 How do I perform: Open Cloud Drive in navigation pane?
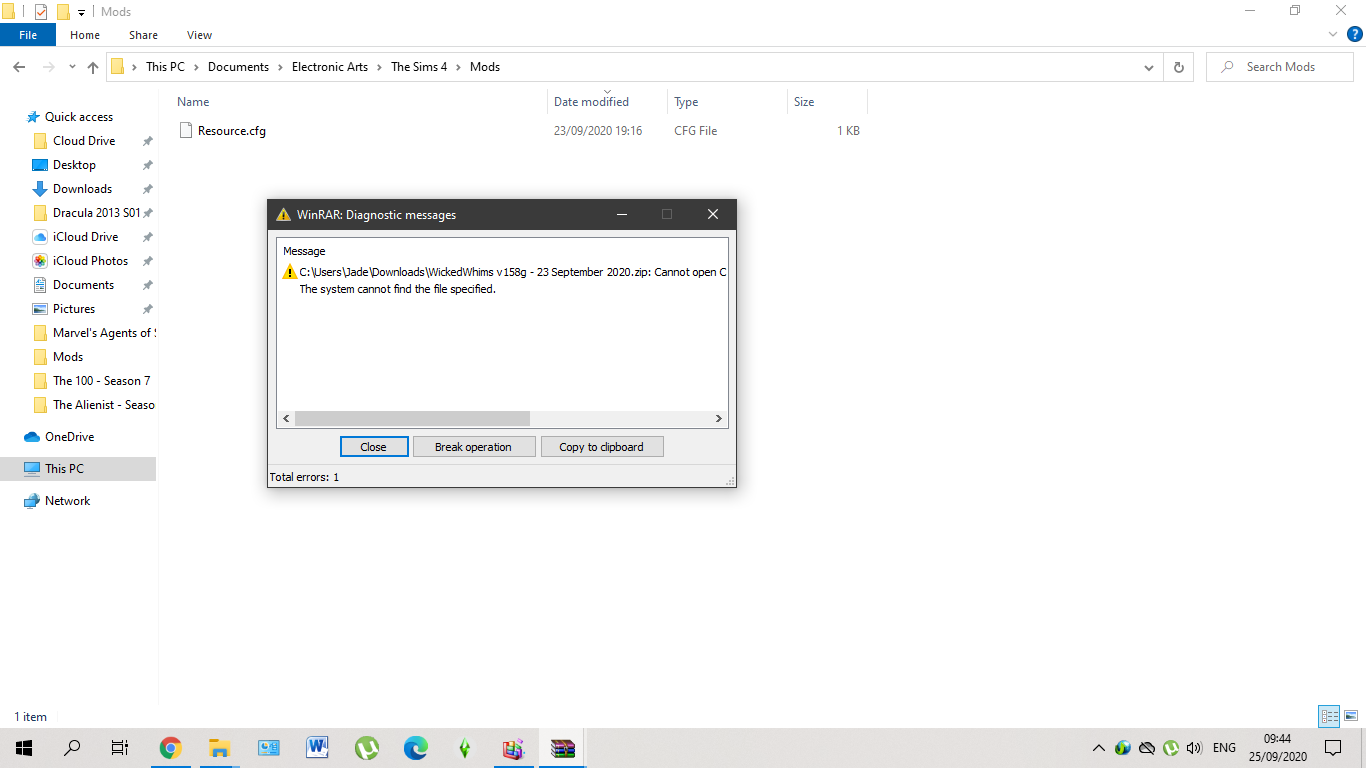pyautogui.click(x=84, y=141)
